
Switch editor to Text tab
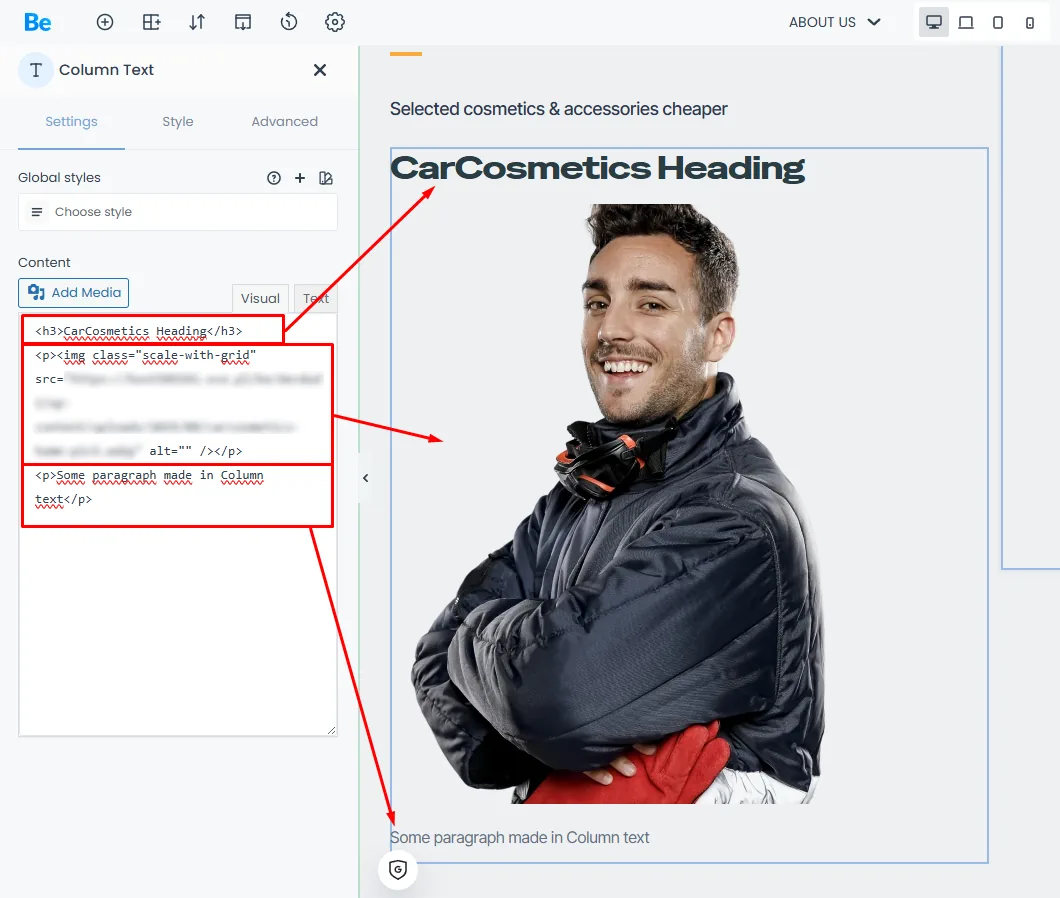click(316, 298)
